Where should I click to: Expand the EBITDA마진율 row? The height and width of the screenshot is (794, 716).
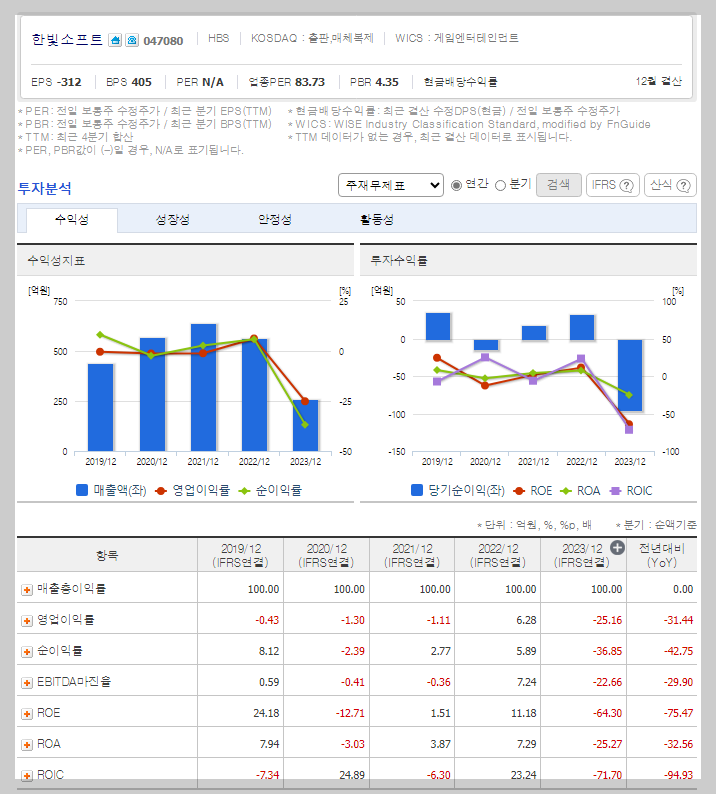click(27, 683)
